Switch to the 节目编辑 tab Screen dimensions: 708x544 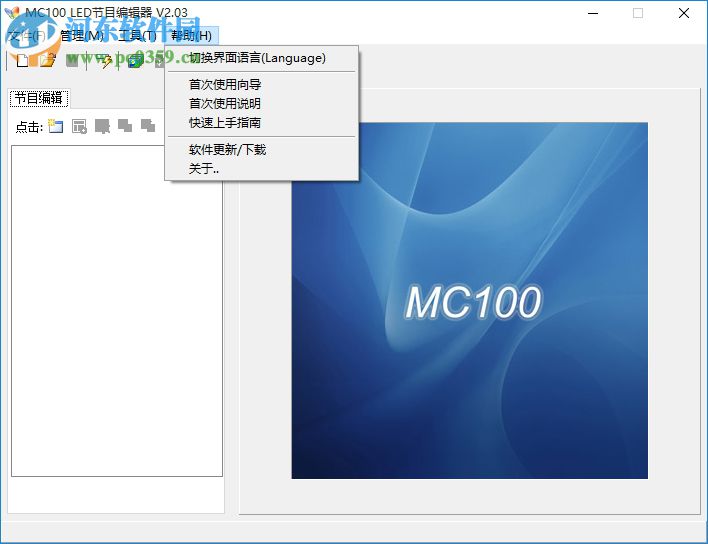coord(39,98)
